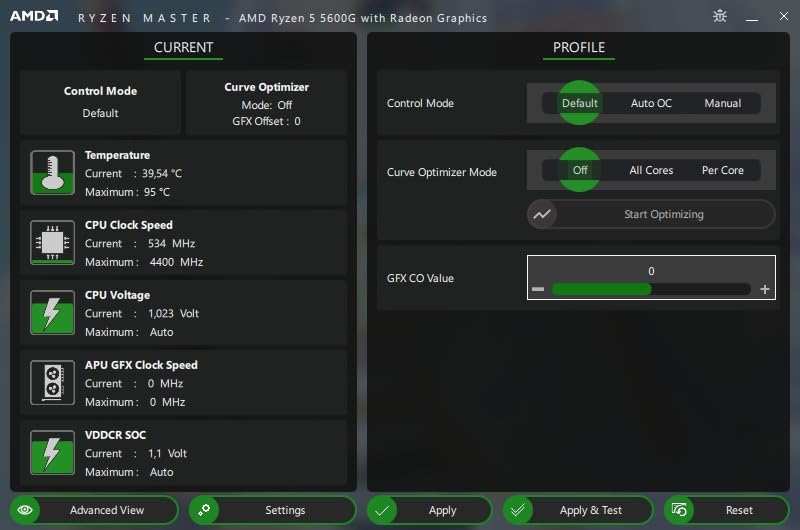Image resolution: width=800 pixels, height=530 pixels.
Task: Switch to the CURRENT tab heading
Action: (x=184, y=47)
